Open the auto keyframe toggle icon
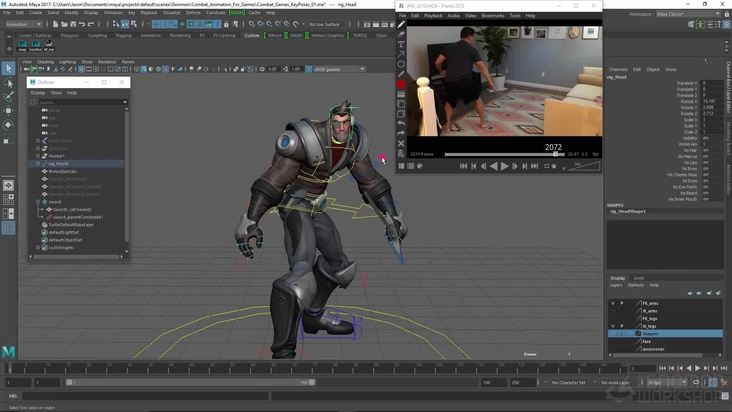This screenshot has width=732, height=412. [713, 382]
